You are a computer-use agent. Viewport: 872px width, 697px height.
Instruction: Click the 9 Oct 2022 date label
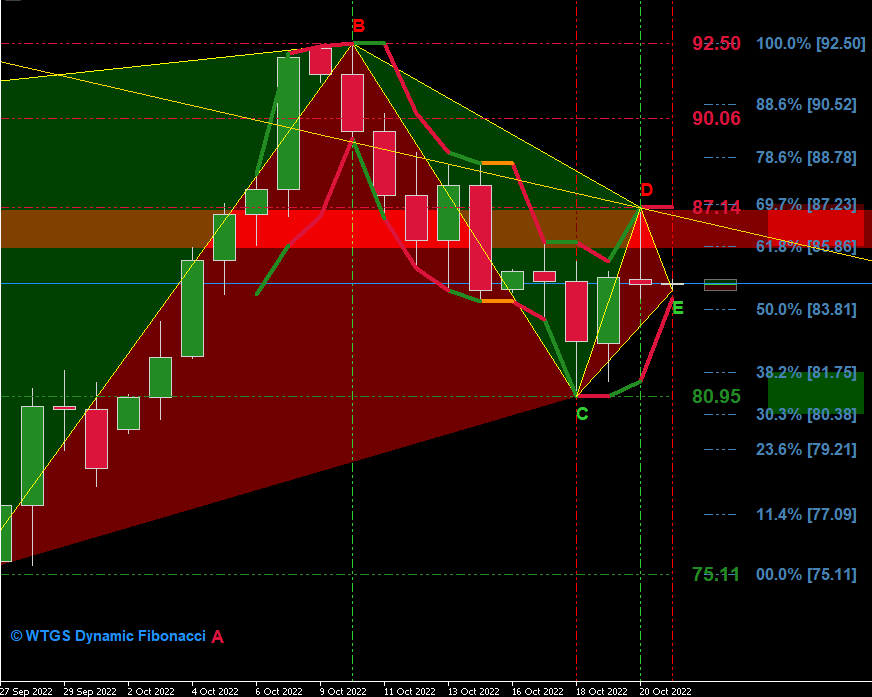343,691
